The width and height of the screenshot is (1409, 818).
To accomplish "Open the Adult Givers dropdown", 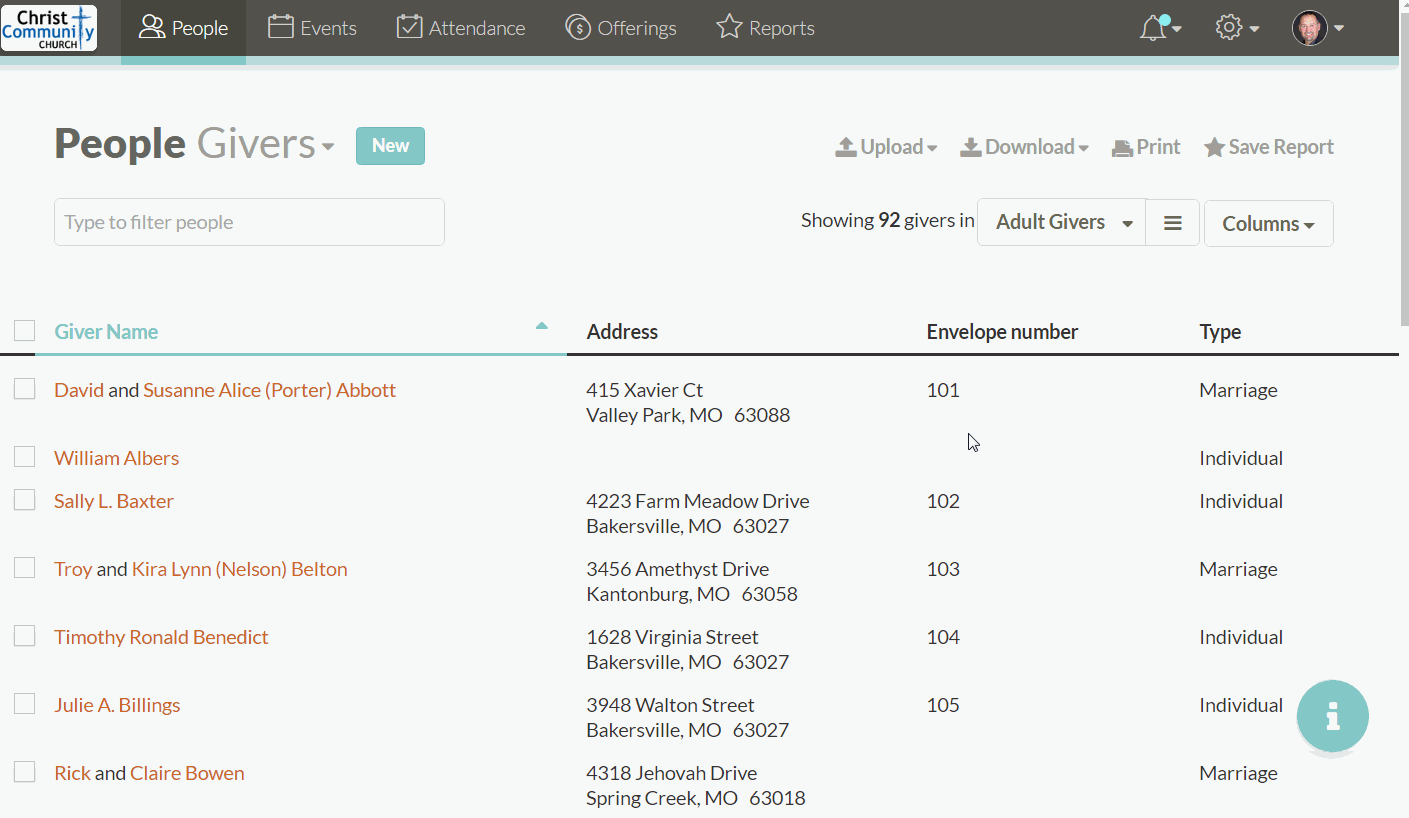I will click(1060, 222).
